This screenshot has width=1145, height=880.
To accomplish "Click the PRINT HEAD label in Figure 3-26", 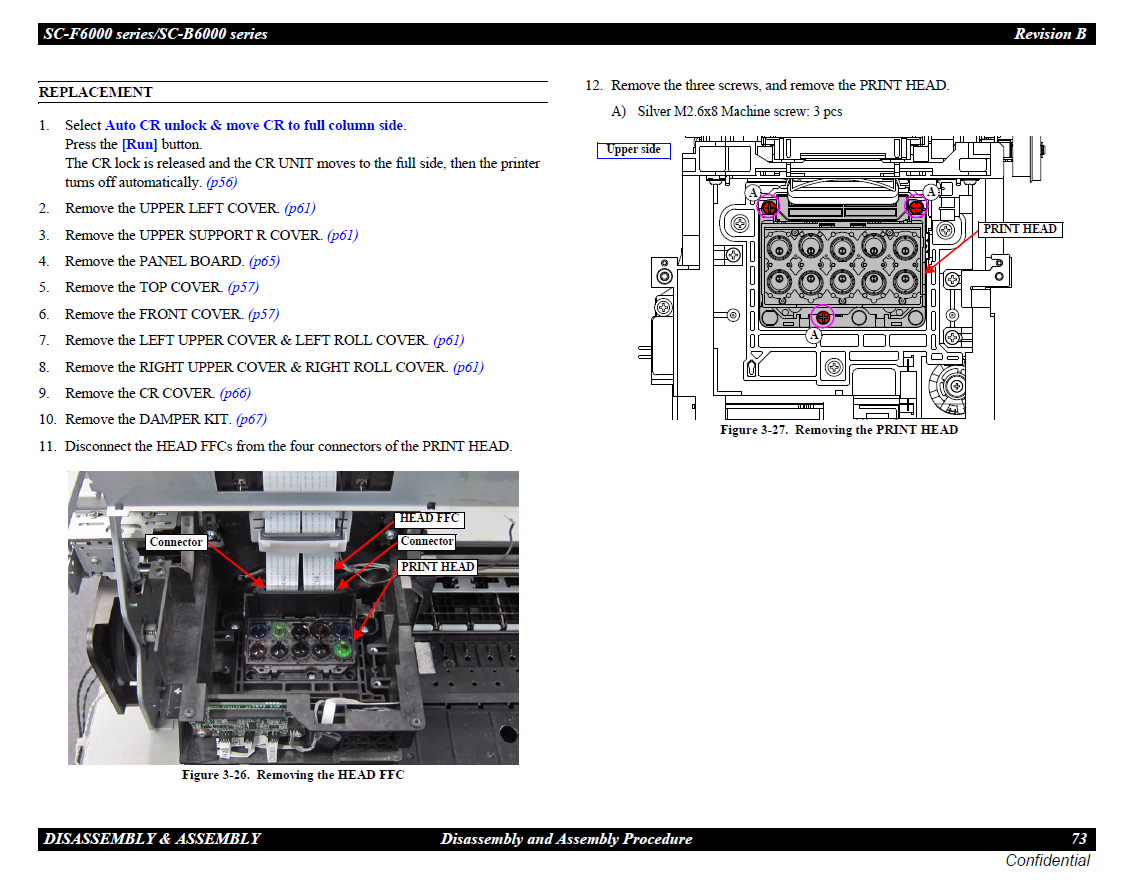I will (x=437, y=567).
